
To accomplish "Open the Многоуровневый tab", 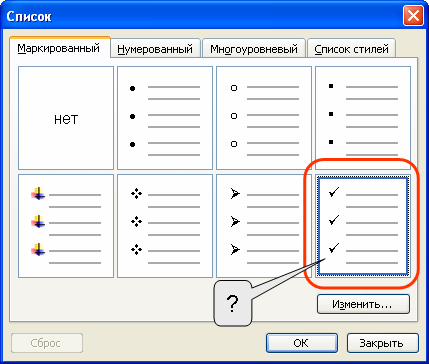I will coord(254,49).
